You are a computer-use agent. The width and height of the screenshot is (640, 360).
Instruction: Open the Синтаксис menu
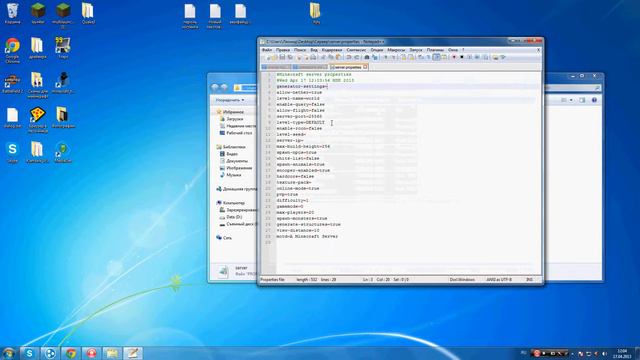click(356, 50)
